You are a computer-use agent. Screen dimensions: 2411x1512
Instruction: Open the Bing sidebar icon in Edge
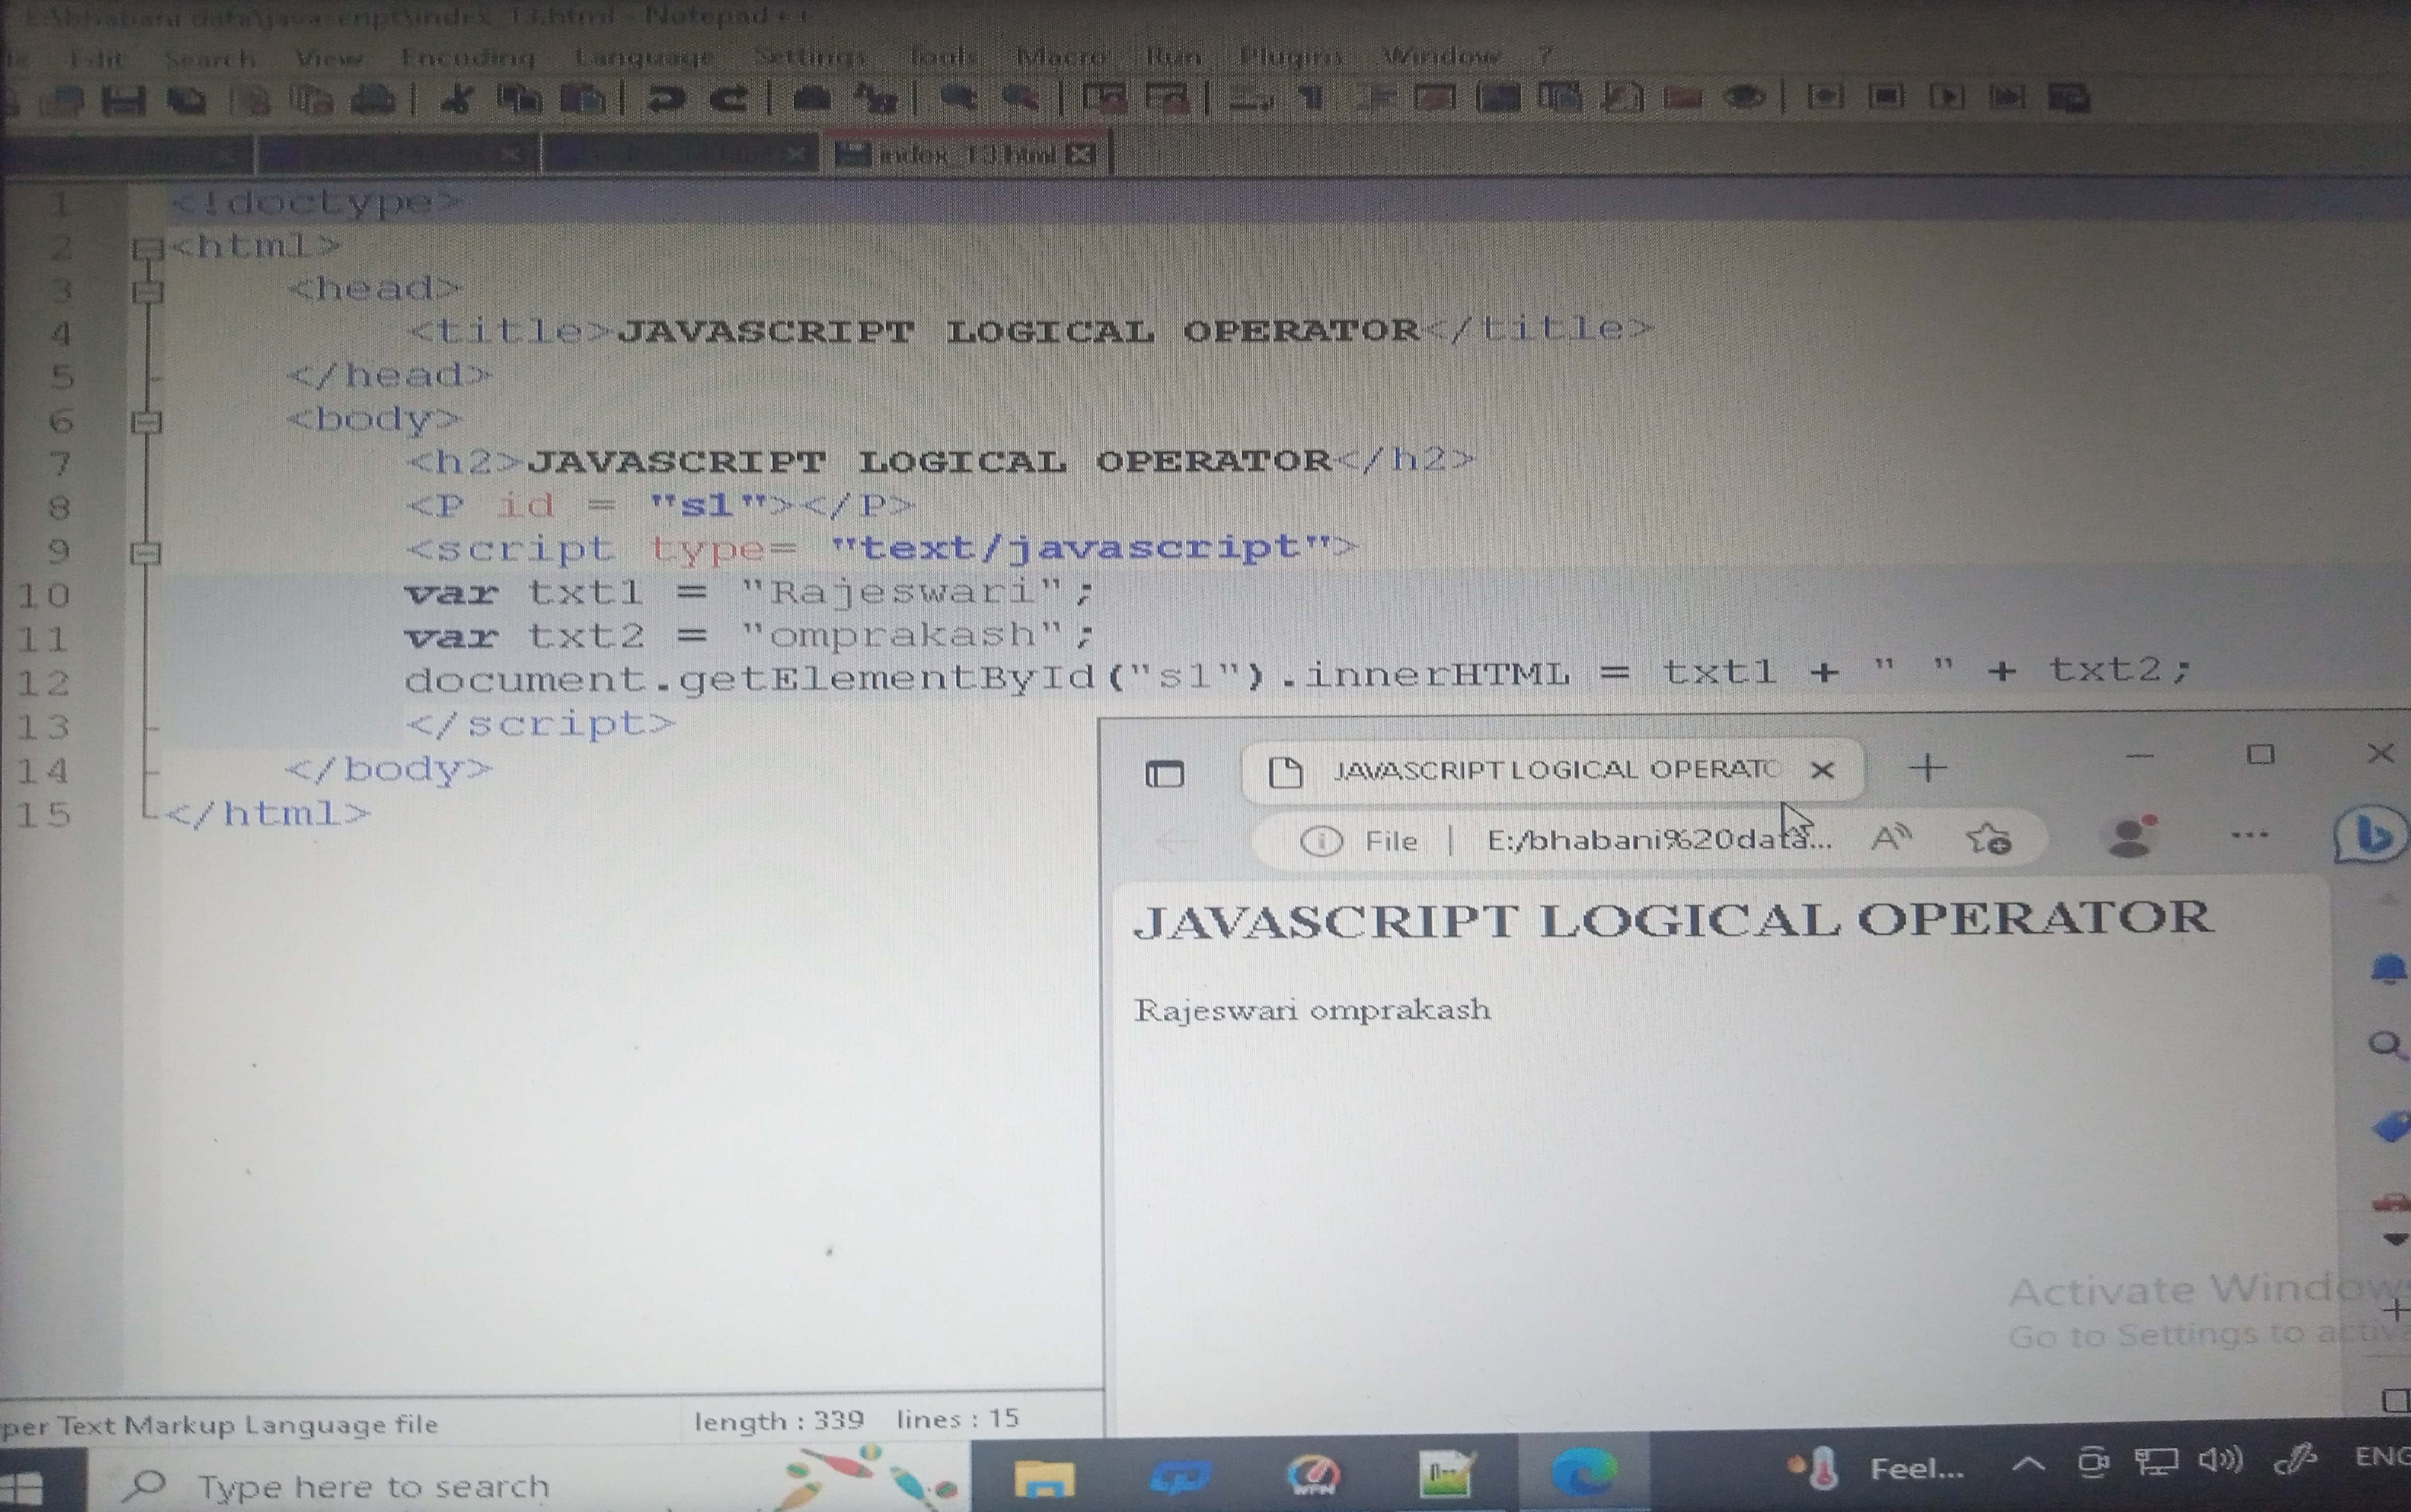[2370, 835]
